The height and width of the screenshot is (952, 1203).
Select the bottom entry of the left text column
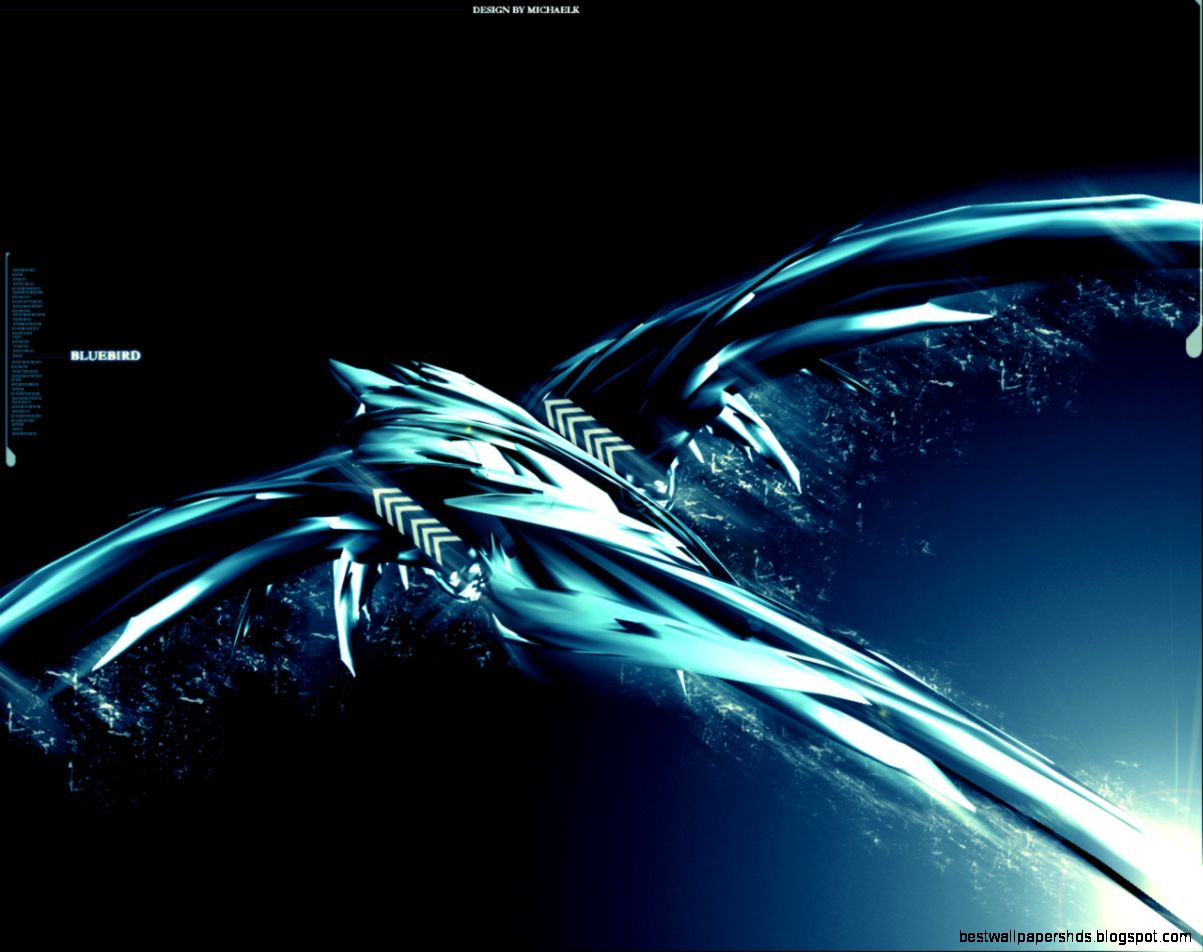(x=24, y=433)
